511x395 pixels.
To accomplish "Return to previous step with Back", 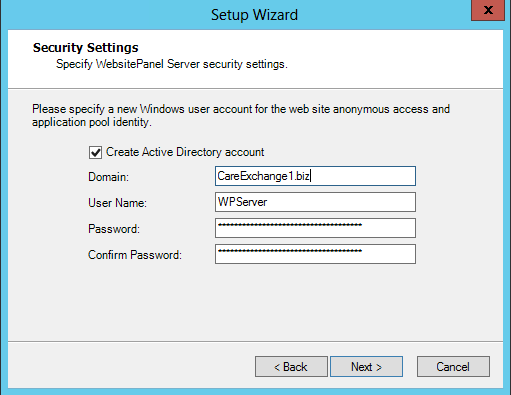I will 291,367.
